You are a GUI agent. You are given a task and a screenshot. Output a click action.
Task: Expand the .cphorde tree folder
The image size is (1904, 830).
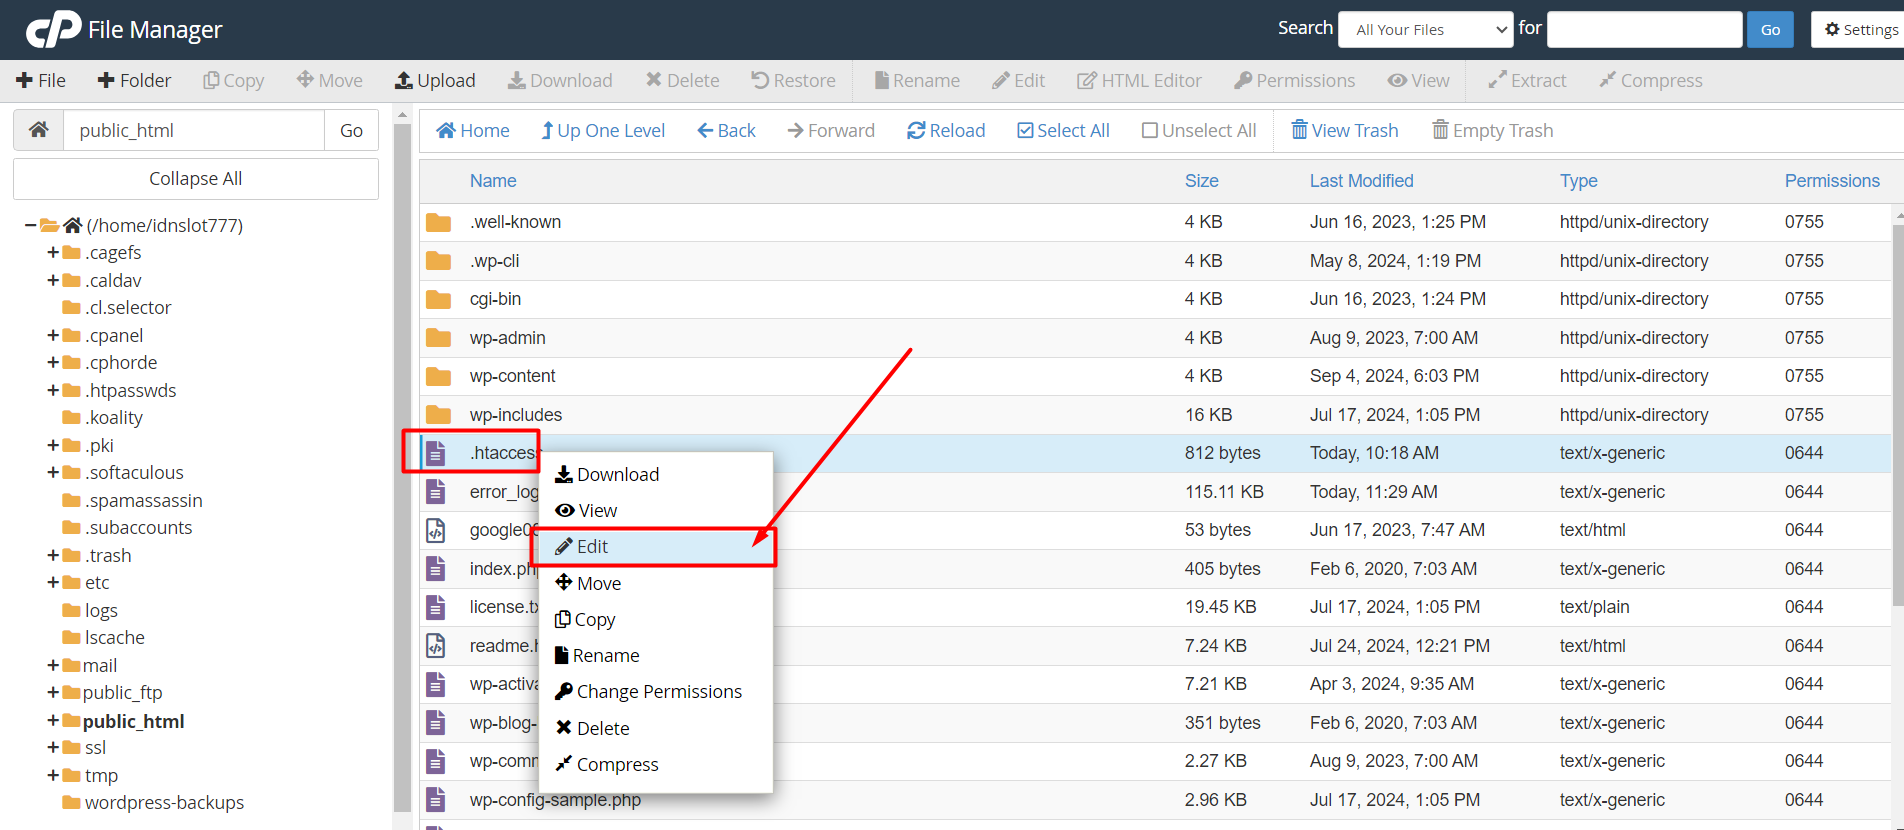(53, 362)
